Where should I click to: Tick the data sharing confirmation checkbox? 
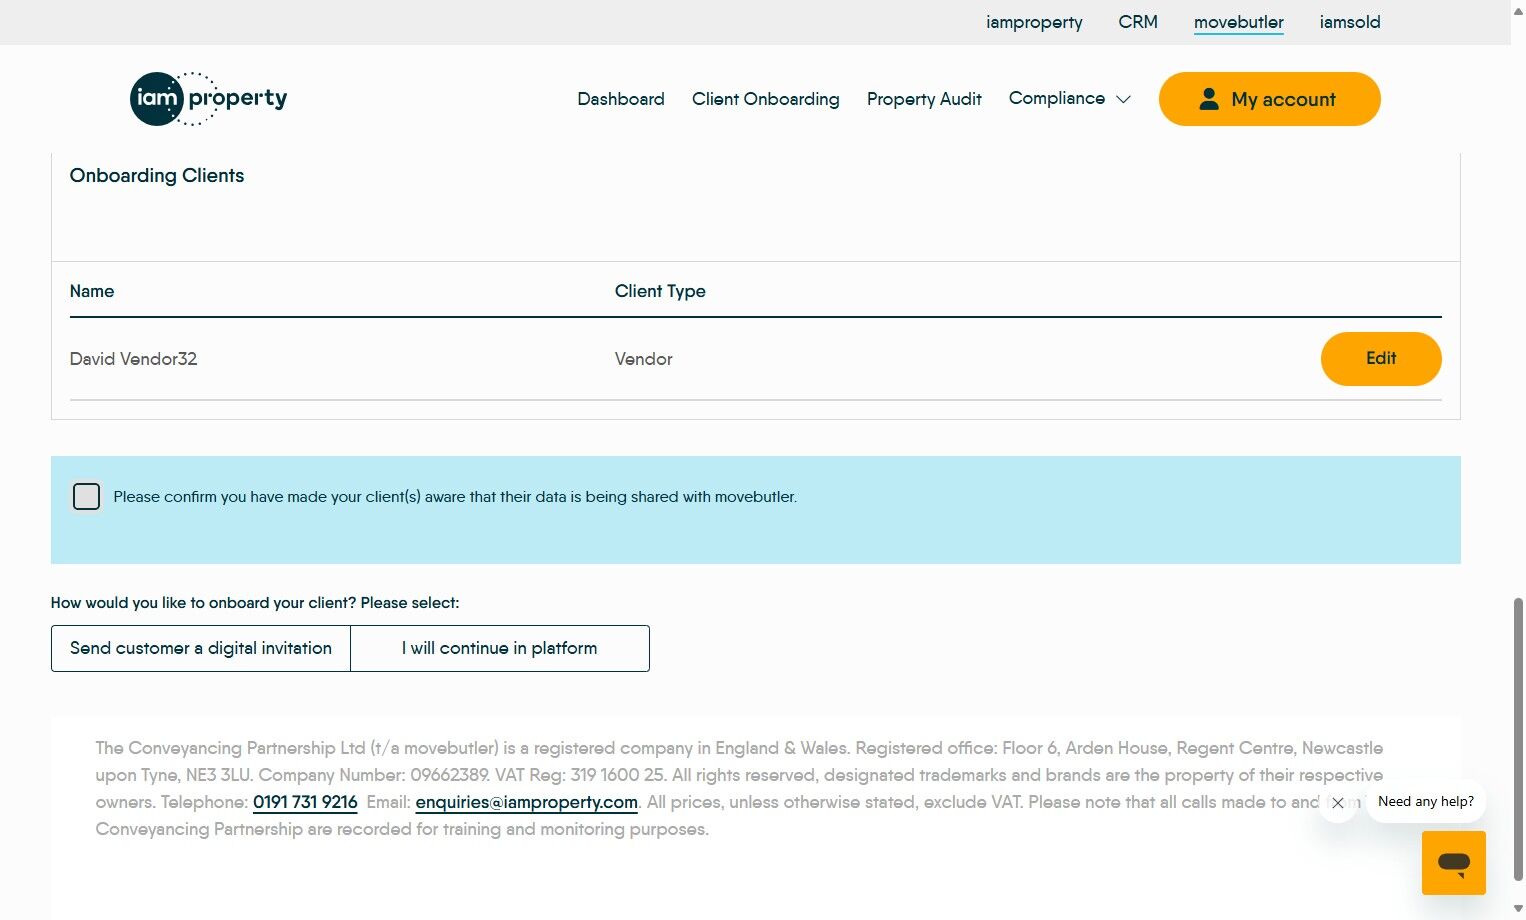coord(87,496)
